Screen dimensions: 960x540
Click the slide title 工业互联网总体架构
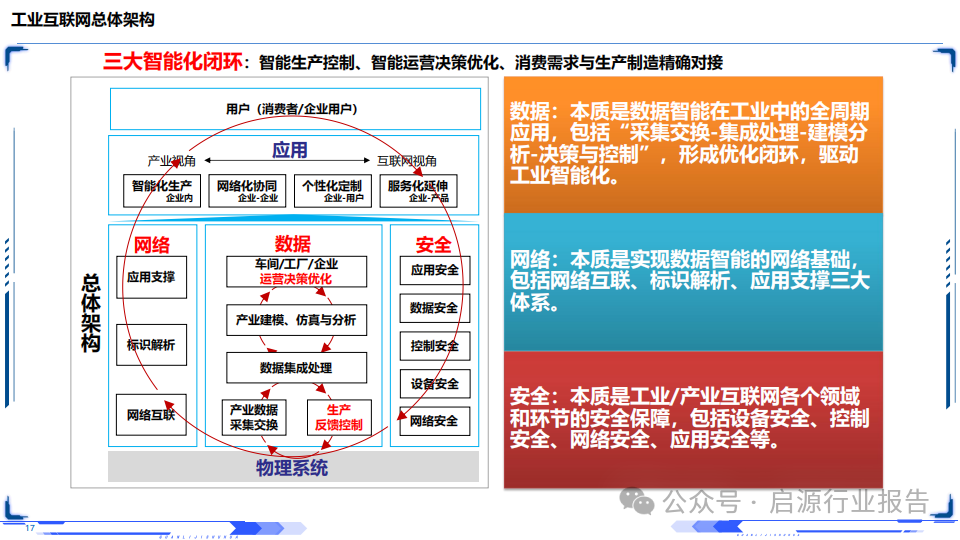tap(83, 20)
